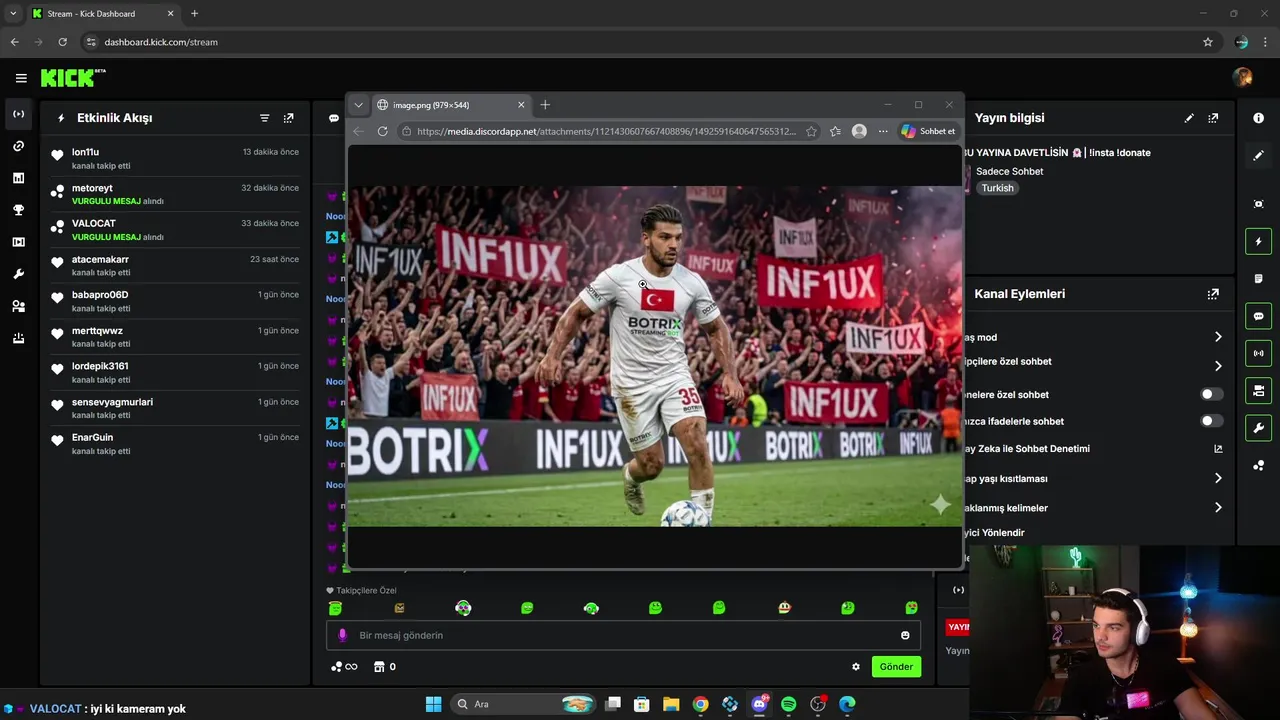Open the wrench settings icon in left sidebar
Image resolution: width=1280 pixels, height=720 pixels.
point(18,274)
